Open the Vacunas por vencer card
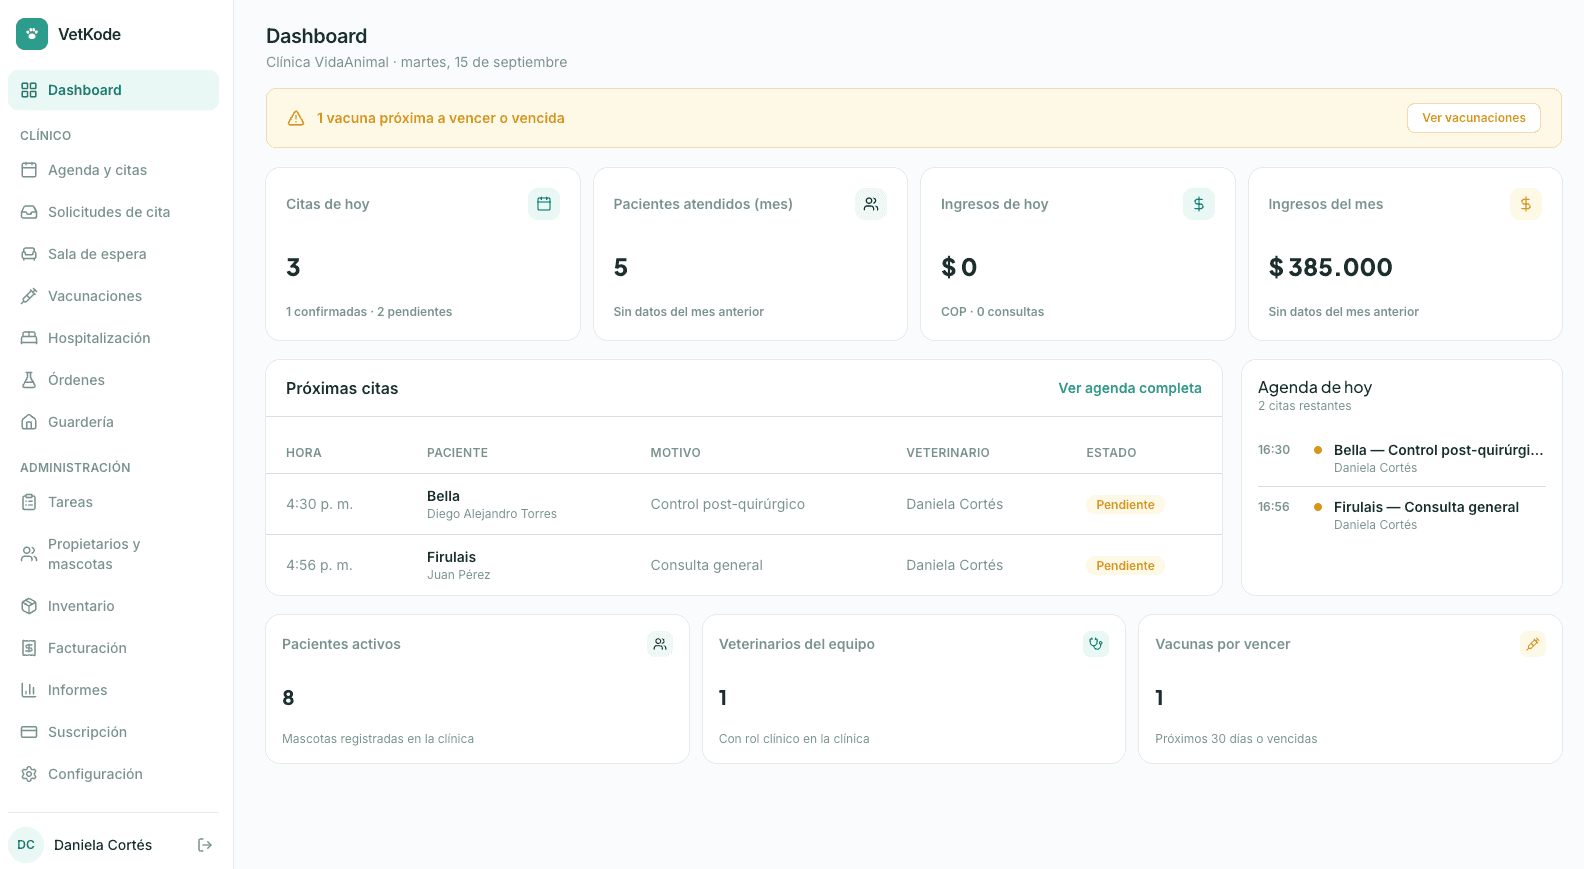This screenshot has height=869, width=1584. [1350, 689]
